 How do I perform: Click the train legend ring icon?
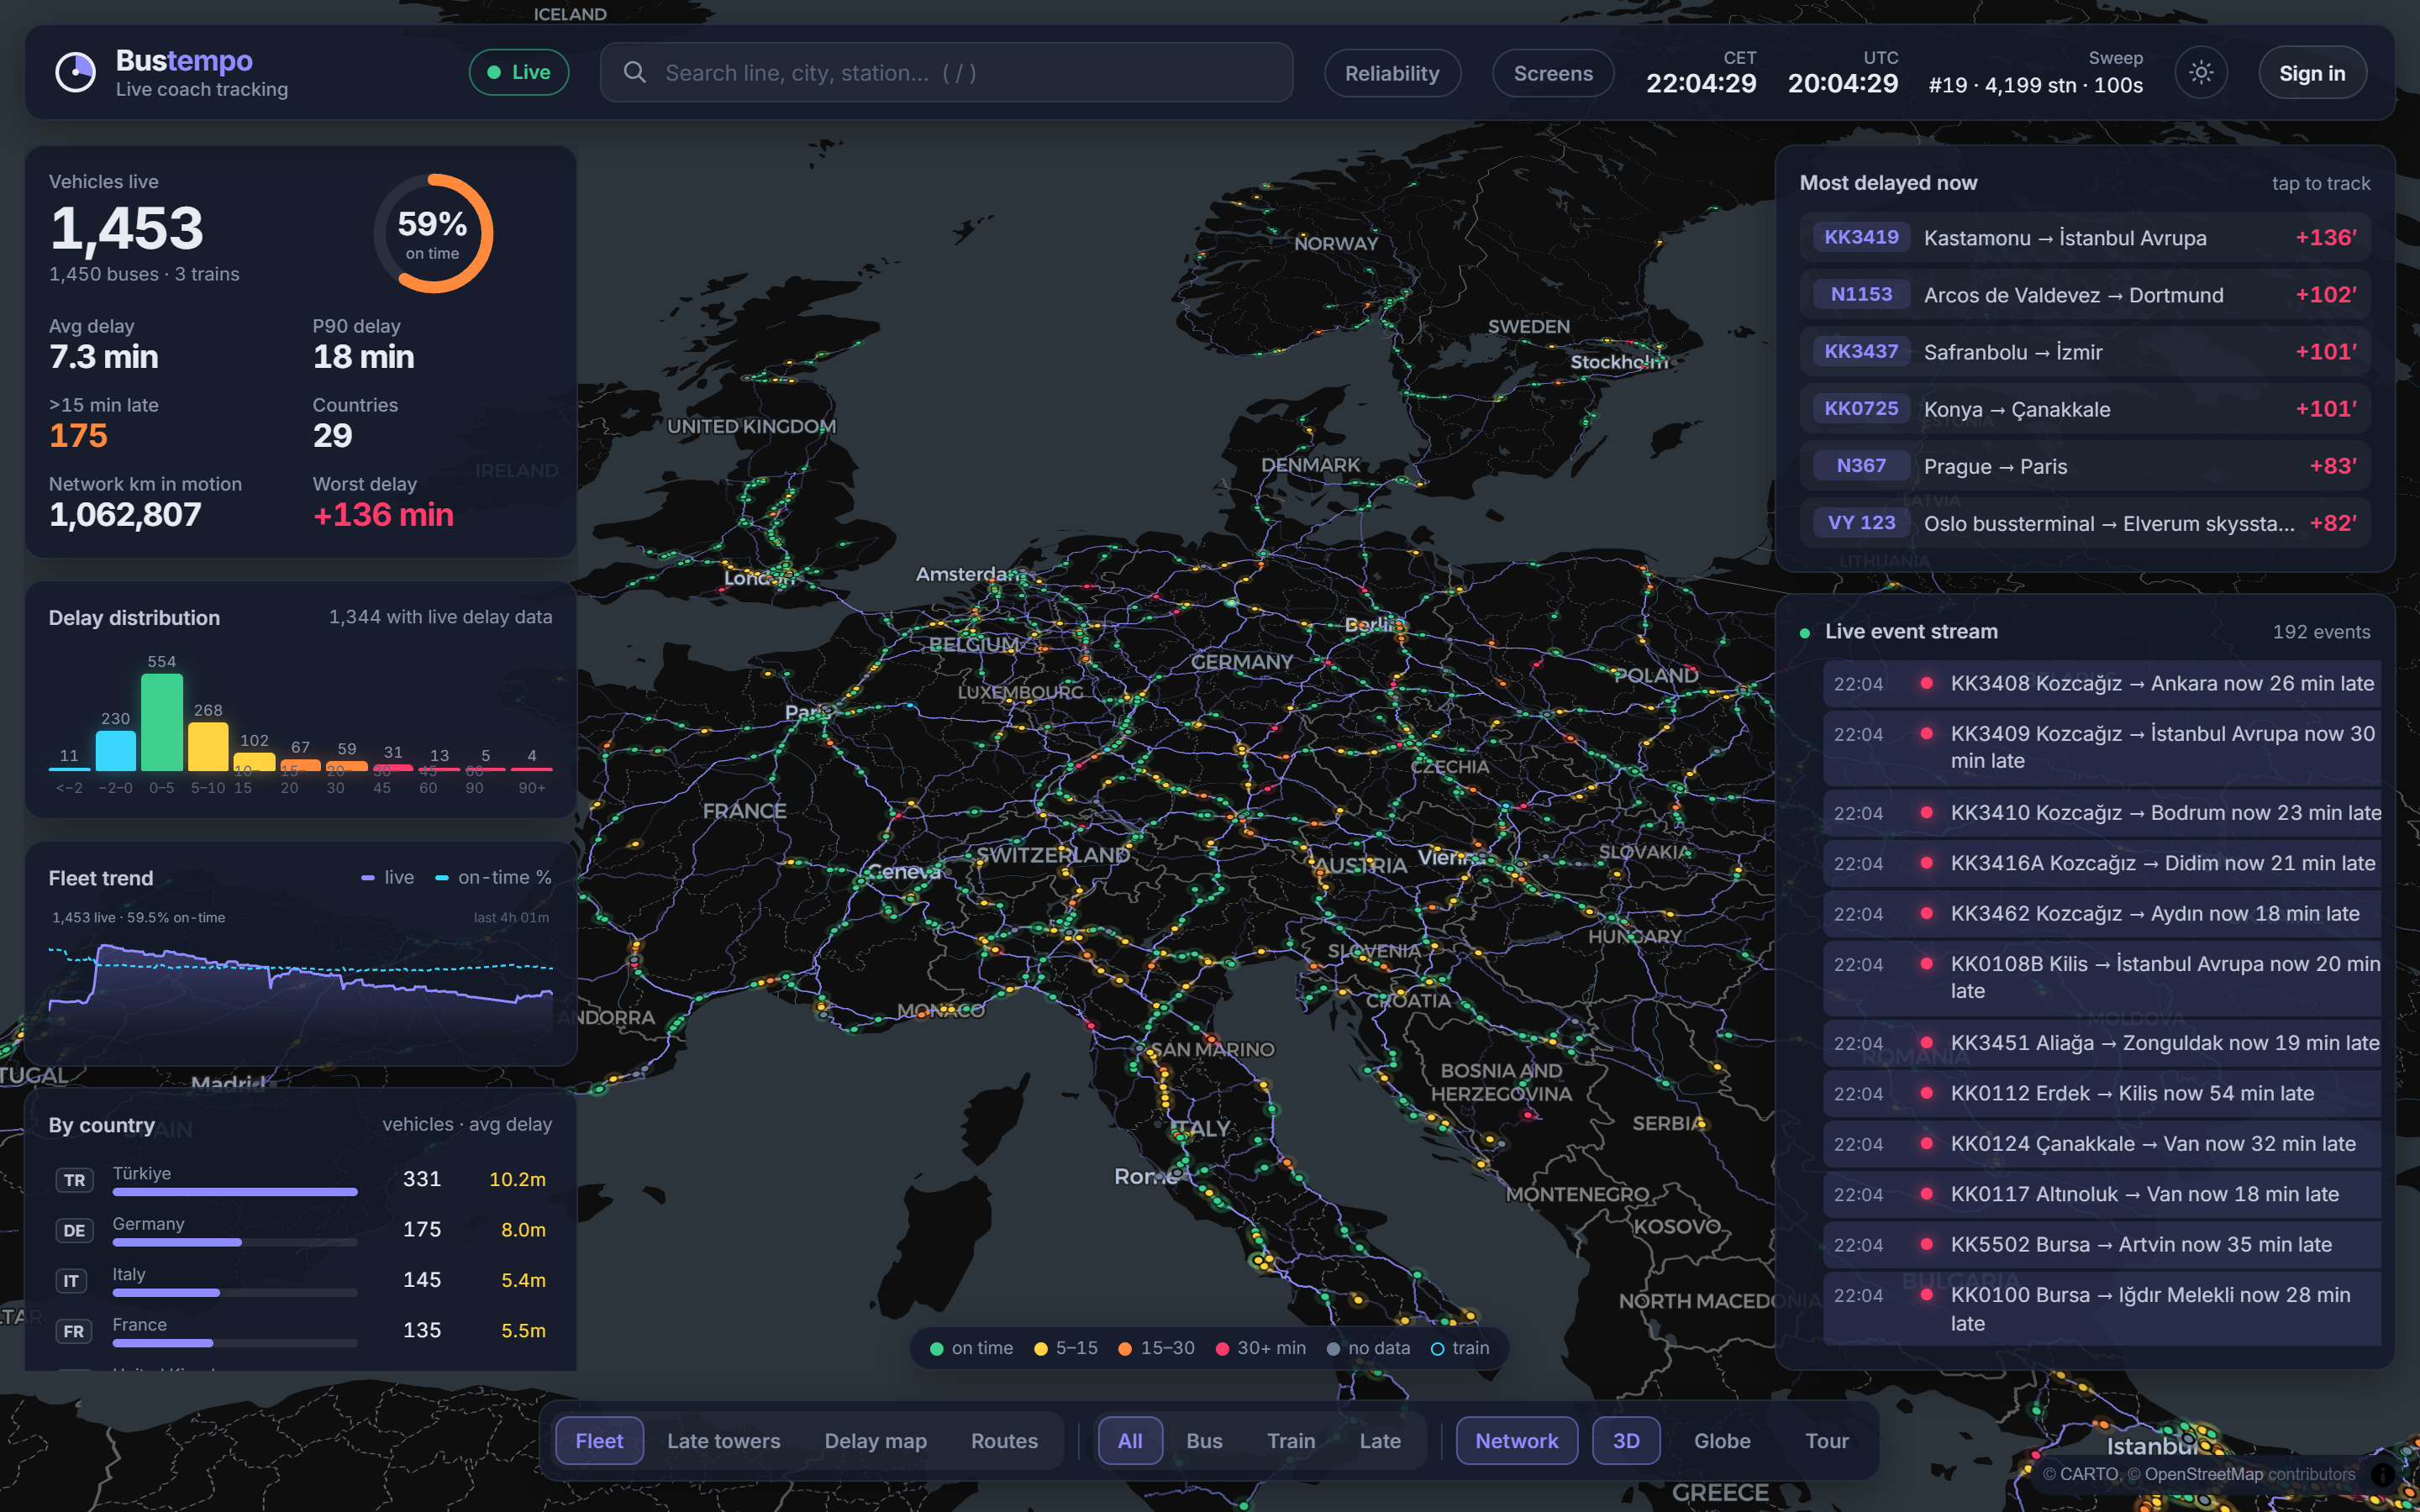[x=1437, y=1348]
